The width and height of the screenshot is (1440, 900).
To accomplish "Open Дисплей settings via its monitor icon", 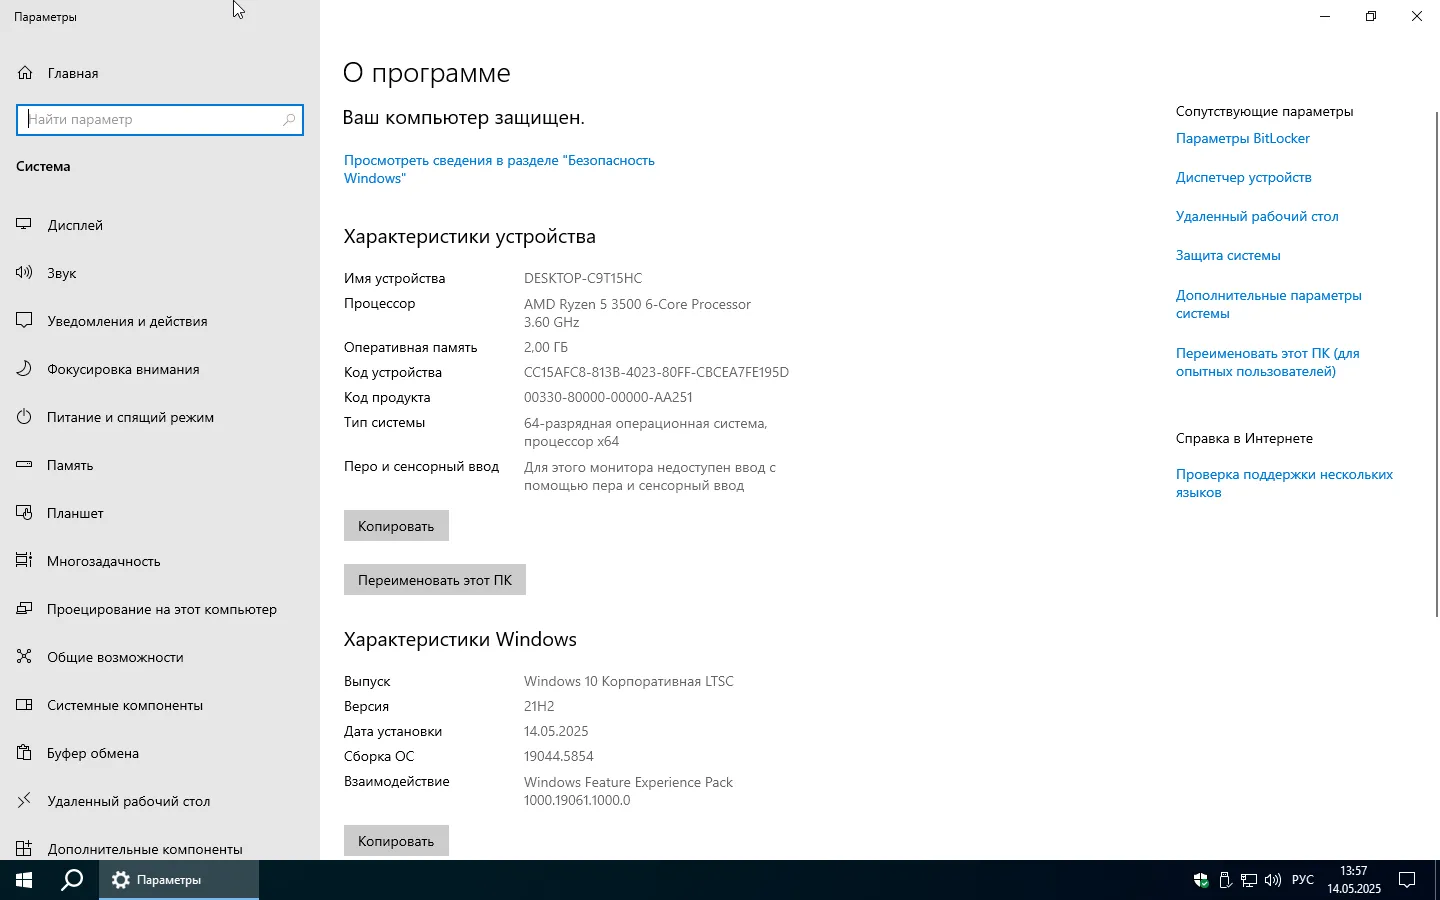I will (x=25, y=225).
